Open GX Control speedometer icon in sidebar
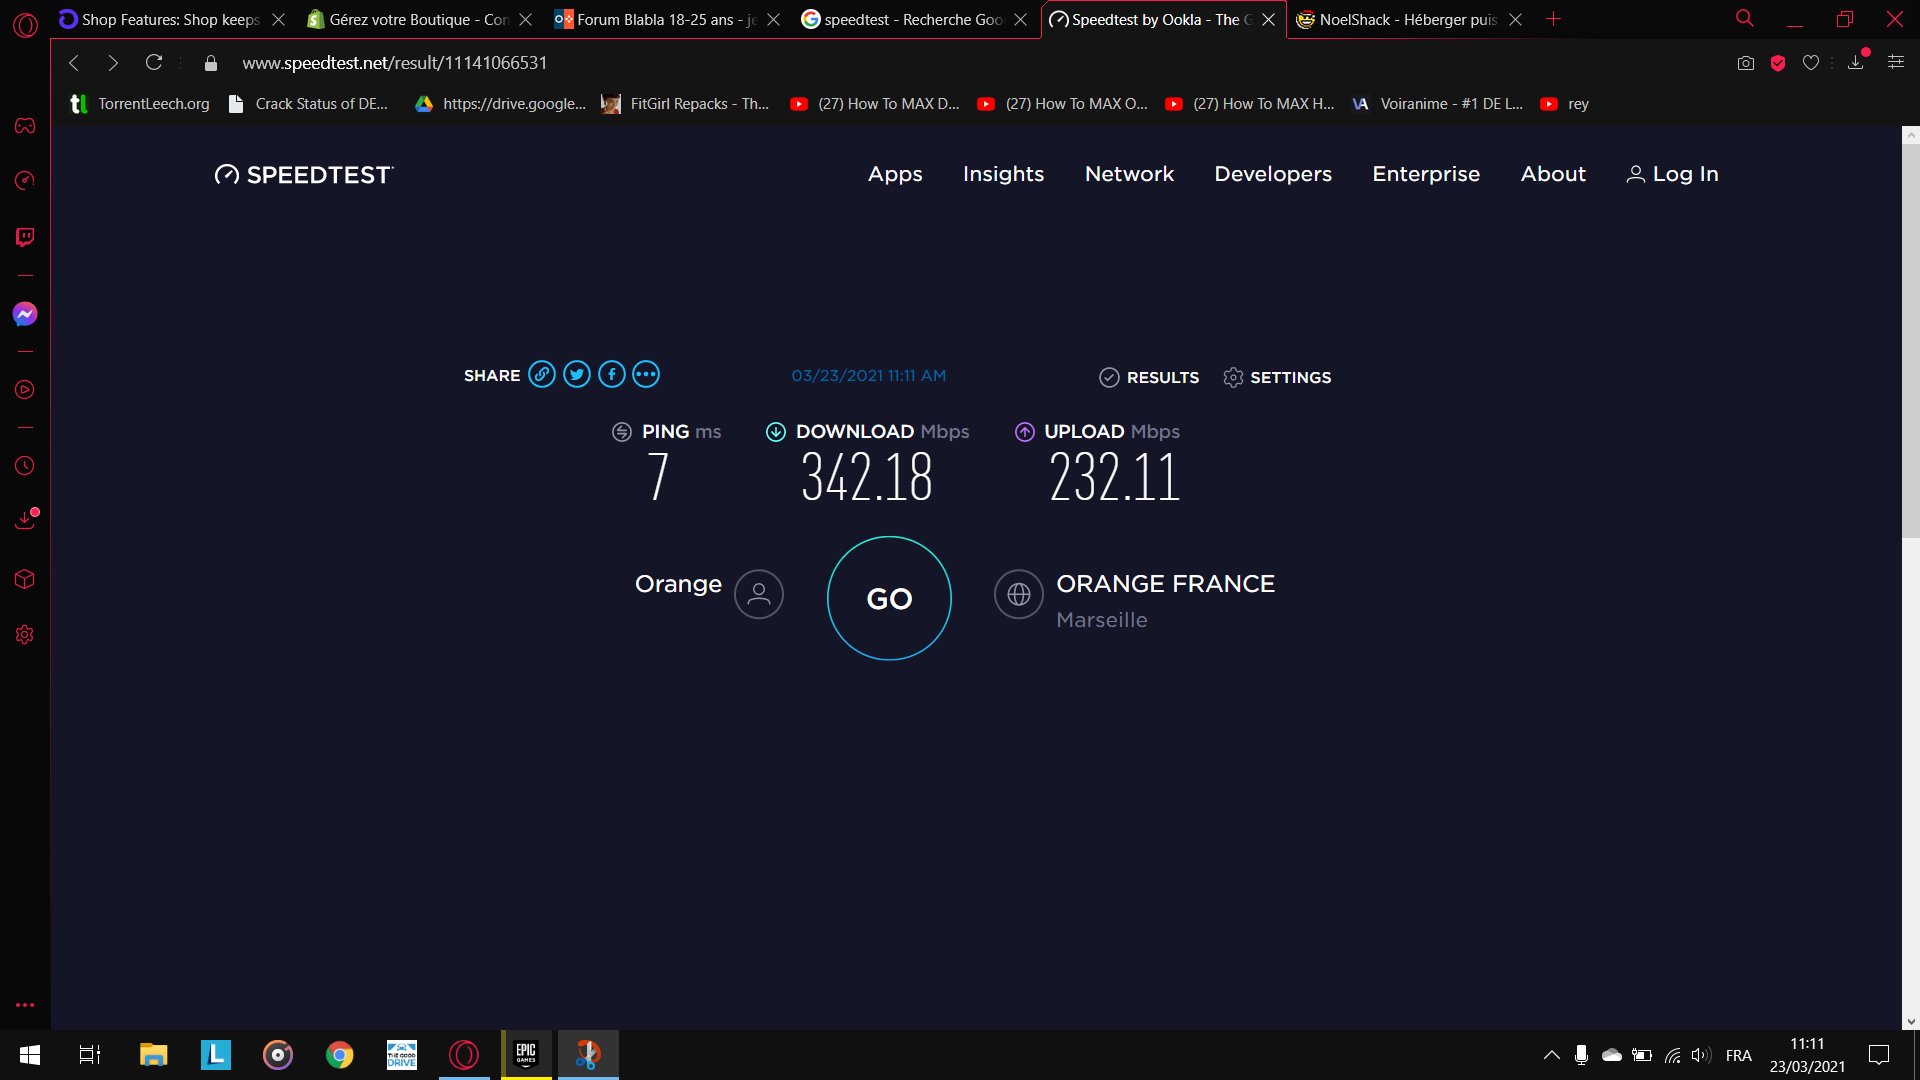 pos(25,181)
